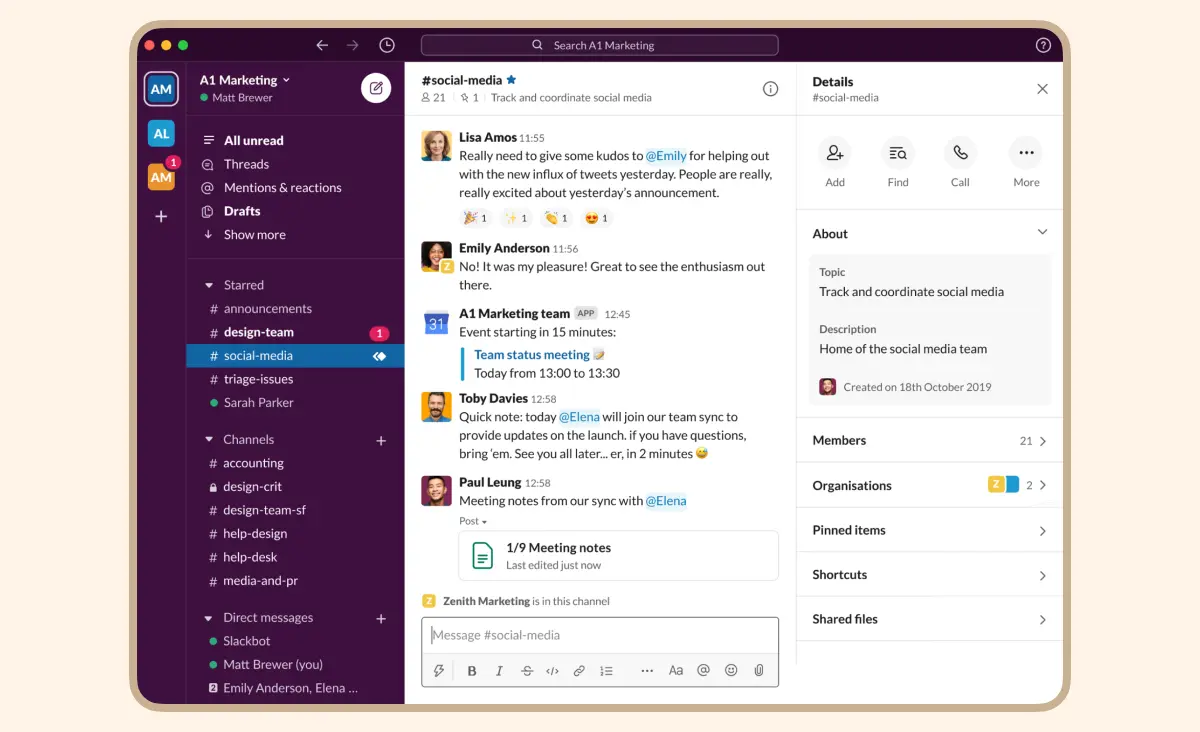Open more formatting options ellipsis
The width and height of the screenshot is (1200, 732).
[647, 671]
